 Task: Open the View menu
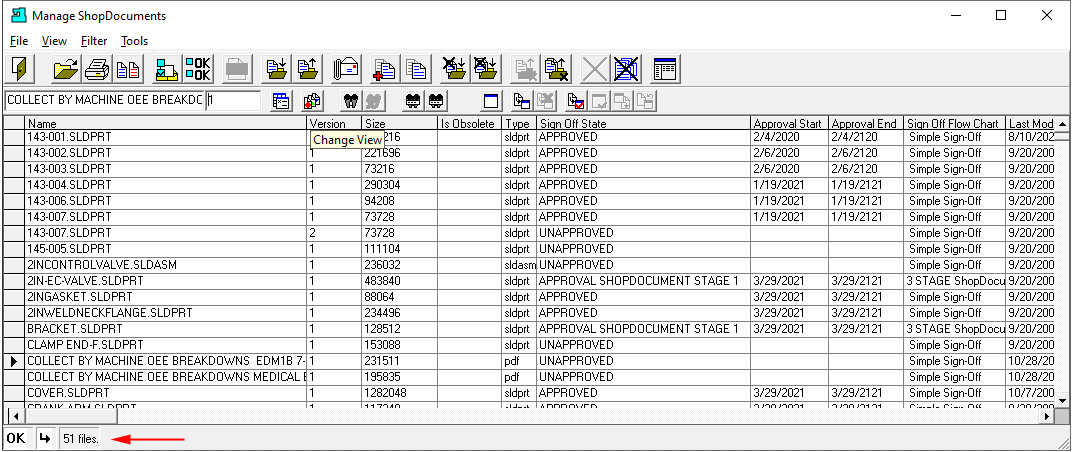tap(54, 41)
